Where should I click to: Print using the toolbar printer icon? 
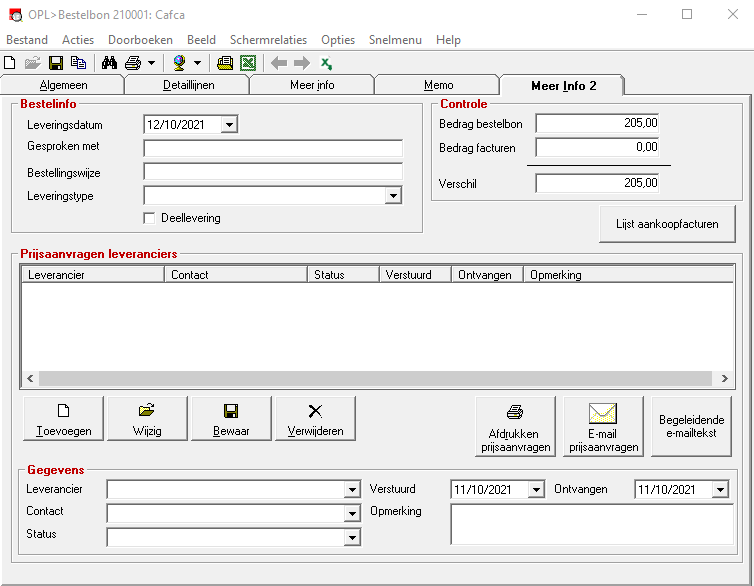(133, 63)
